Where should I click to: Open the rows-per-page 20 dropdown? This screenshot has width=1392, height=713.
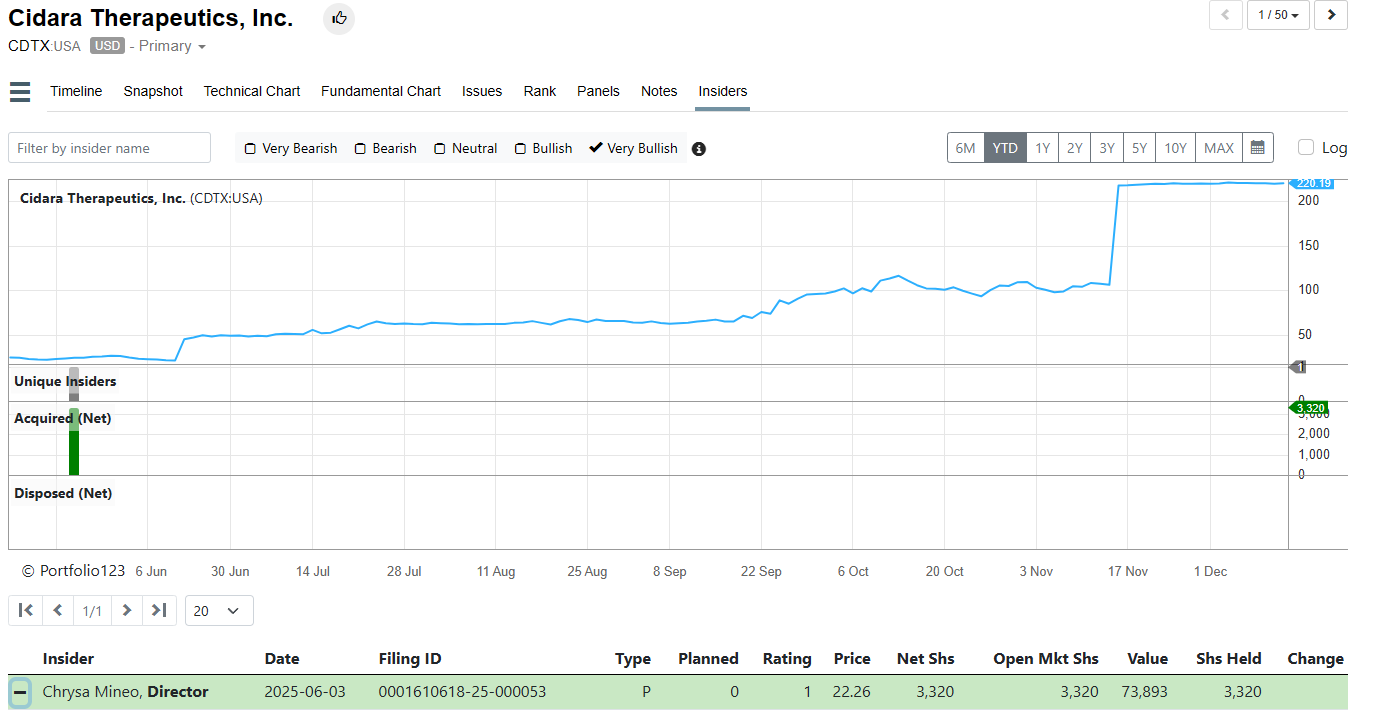pos(218,610)
